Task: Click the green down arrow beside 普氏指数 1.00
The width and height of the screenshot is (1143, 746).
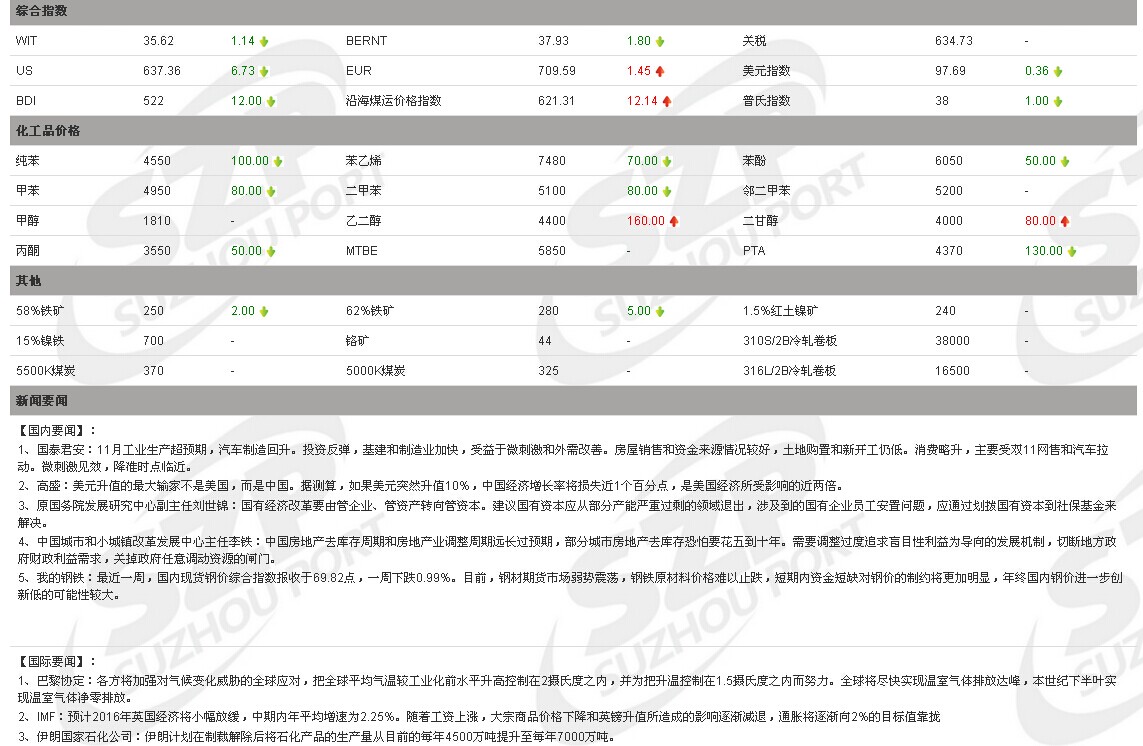Action: [x=1058, y=101]
